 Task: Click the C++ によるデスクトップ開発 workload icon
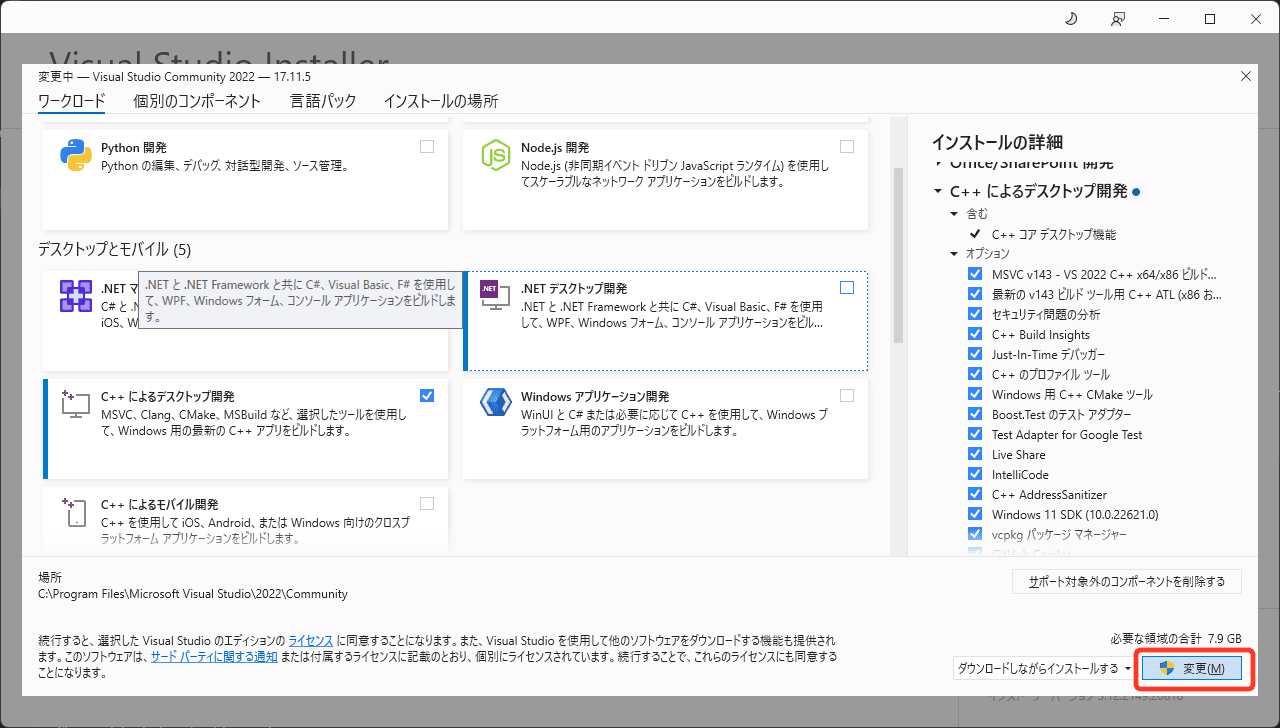click(75, 405)
